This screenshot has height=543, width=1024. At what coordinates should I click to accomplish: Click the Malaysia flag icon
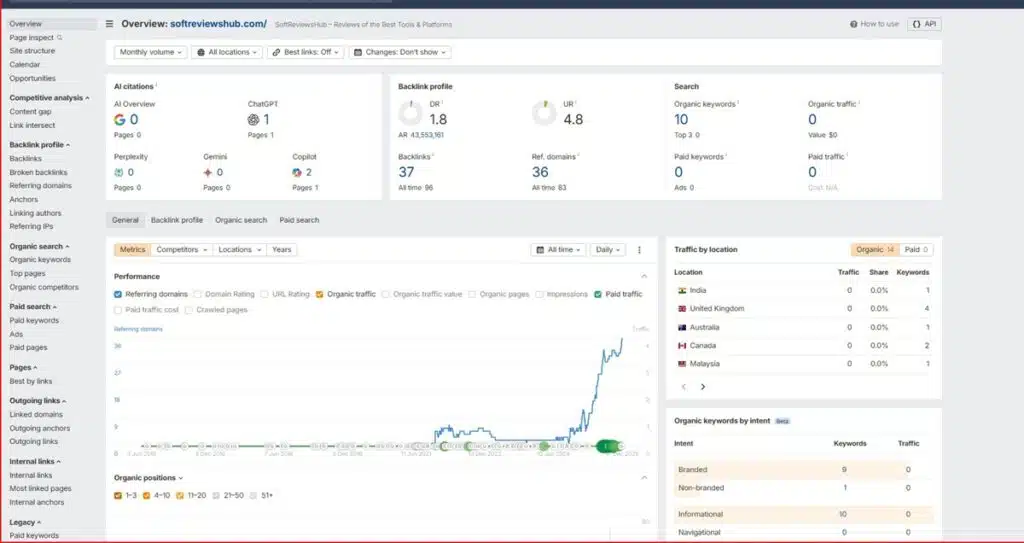682,364
